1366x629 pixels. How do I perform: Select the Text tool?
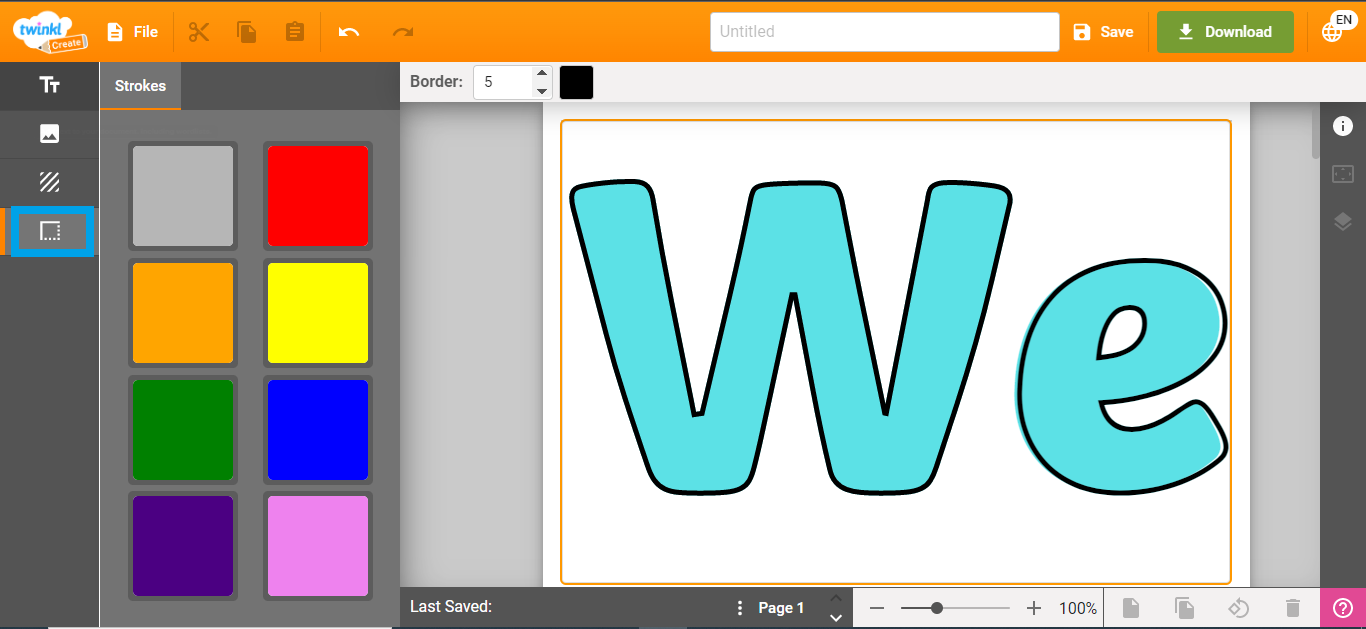coord(49,85)
